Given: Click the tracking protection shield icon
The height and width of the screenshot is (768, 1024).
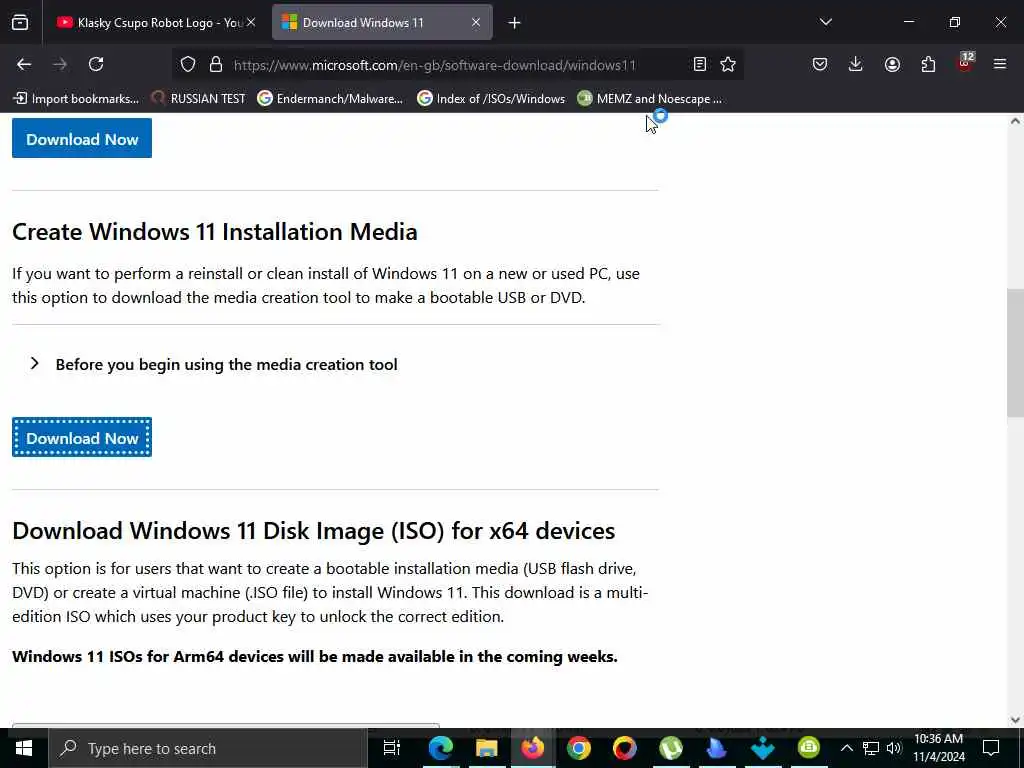Looking at the screenshot, I should coord(188,64).
